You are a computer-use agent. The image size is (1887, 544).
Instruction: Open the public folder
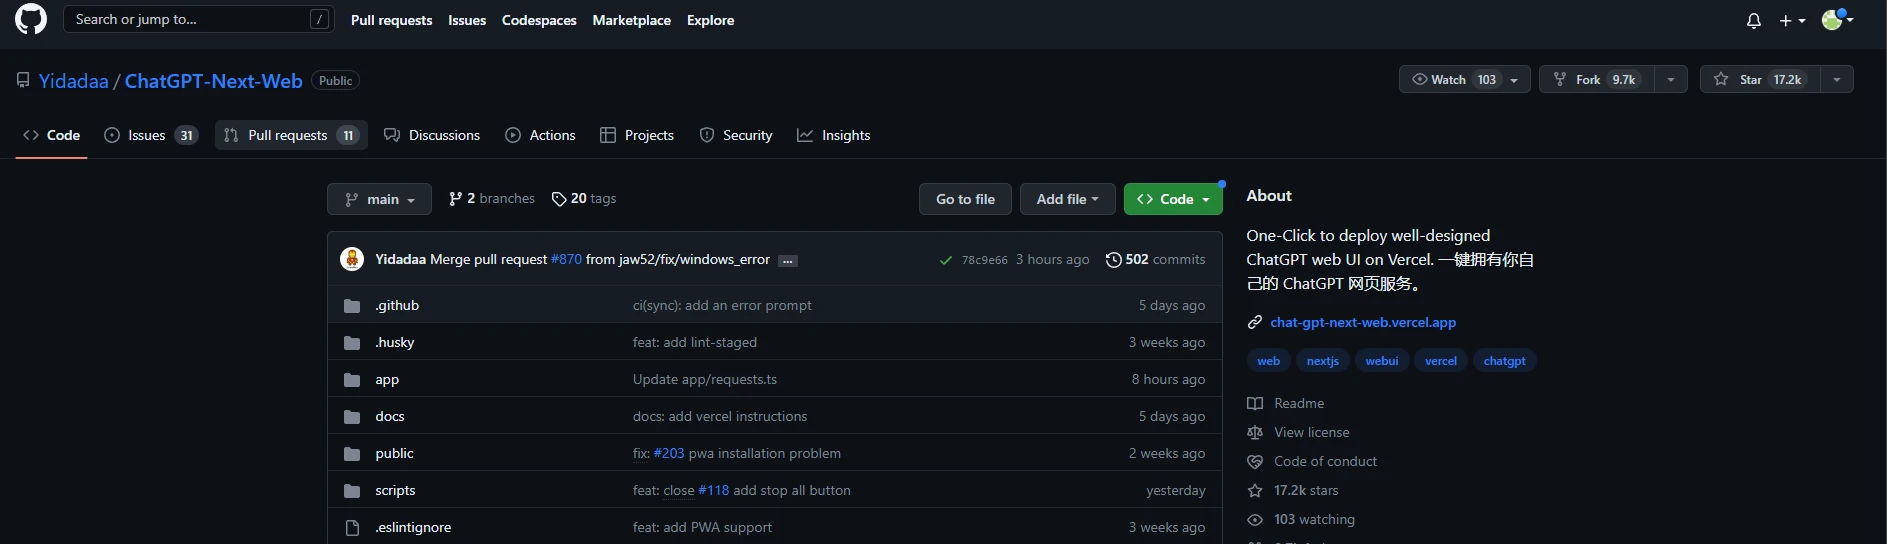click(x=394, y=453)
